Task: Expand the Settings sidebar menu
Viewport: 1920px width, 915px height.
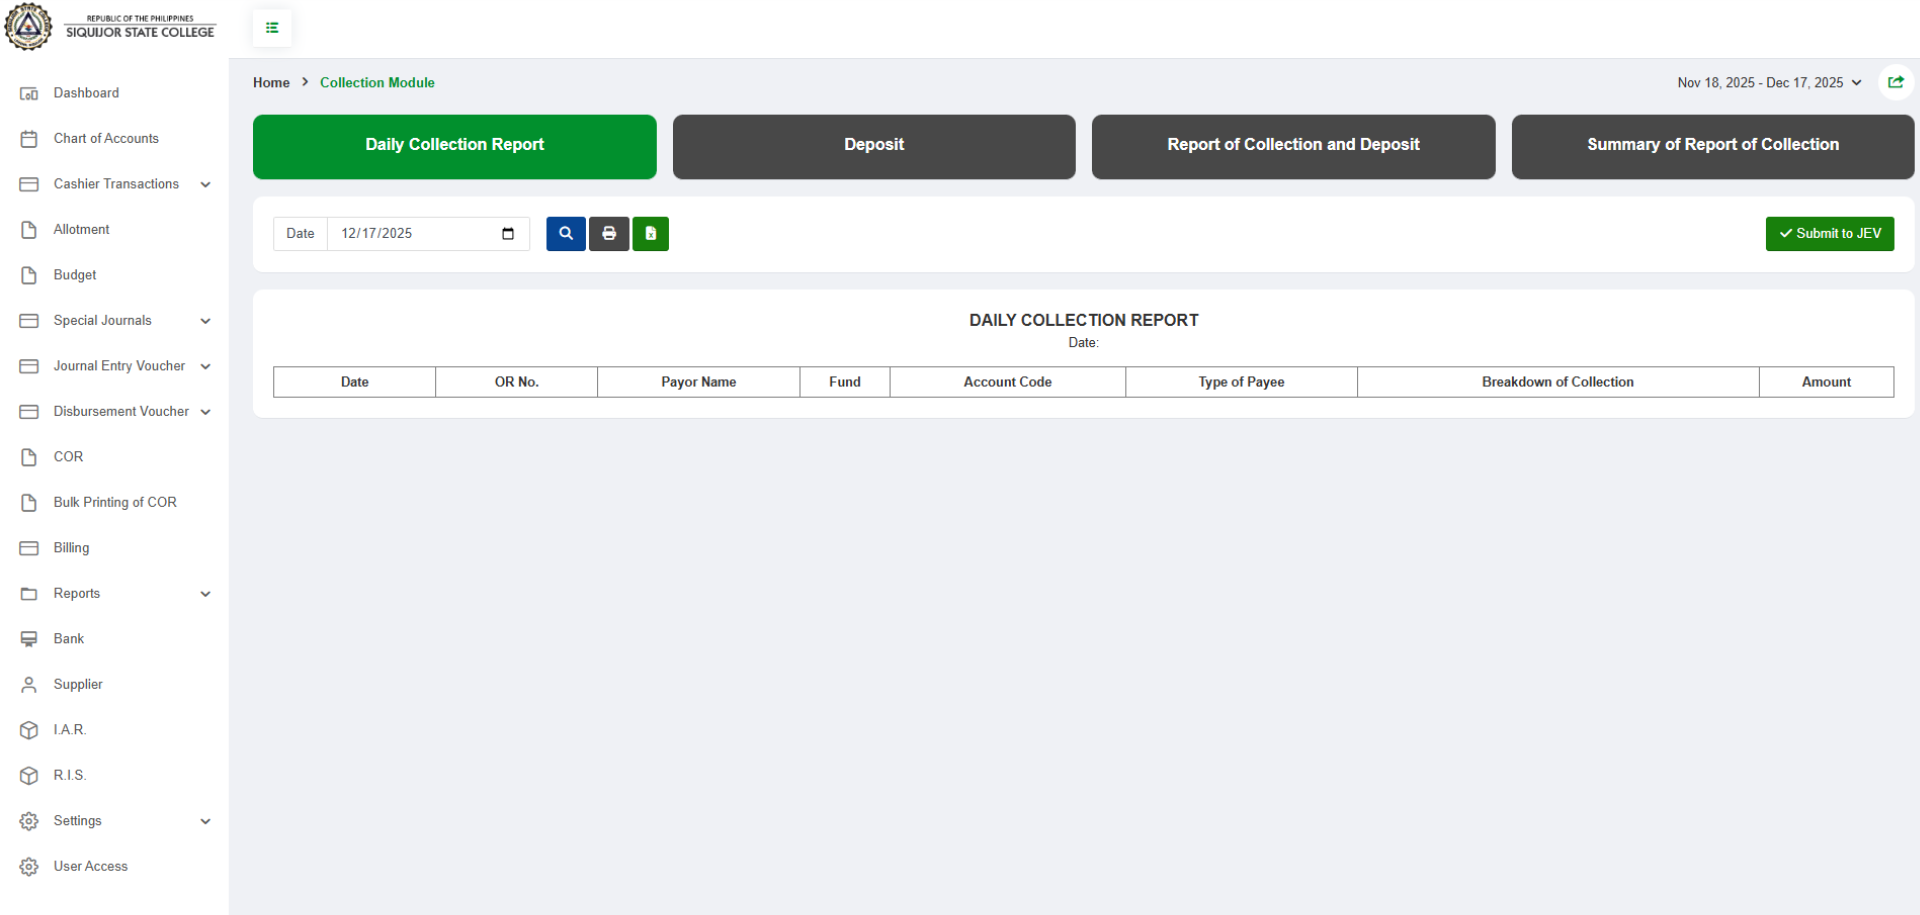Action: pos(116,821)
